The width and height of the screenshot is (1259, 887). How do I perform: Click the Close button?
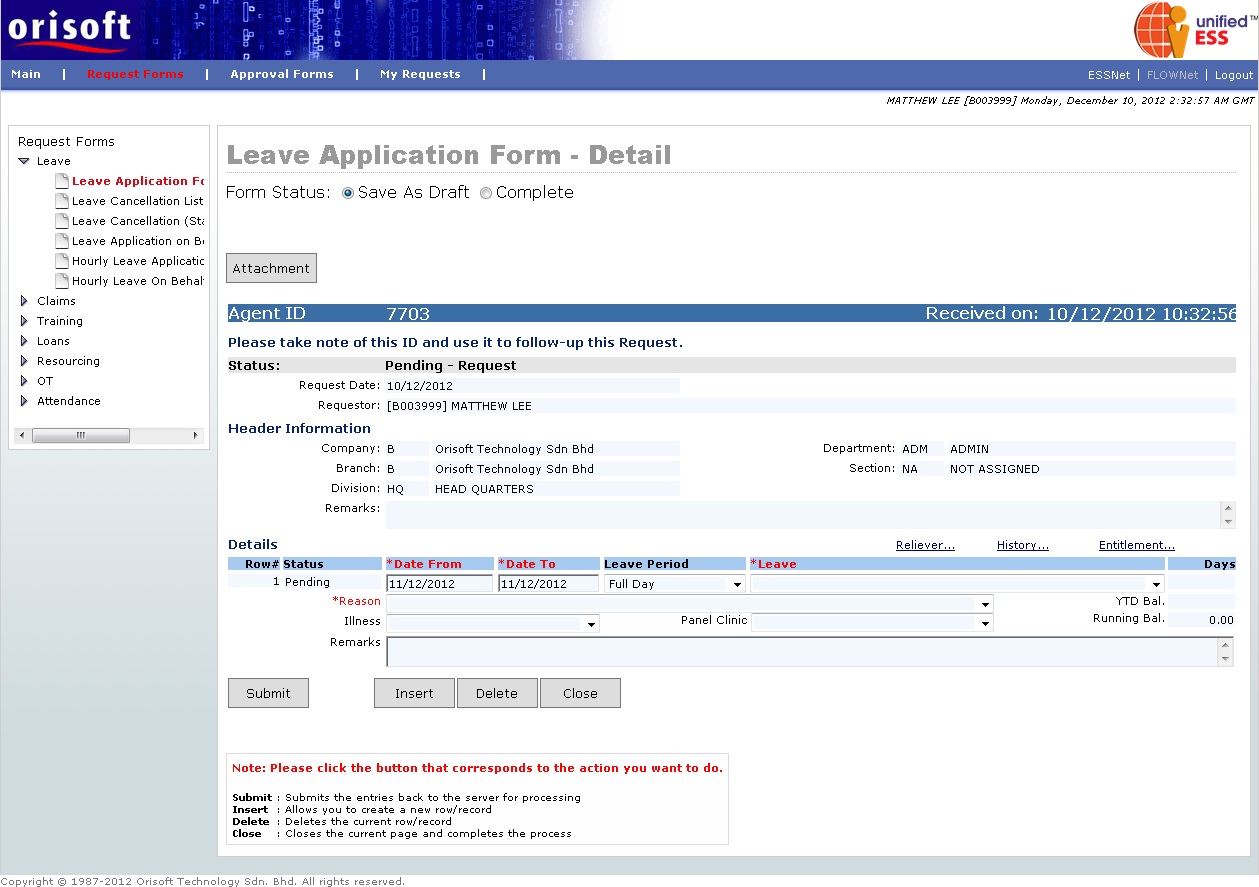point(580,693)
